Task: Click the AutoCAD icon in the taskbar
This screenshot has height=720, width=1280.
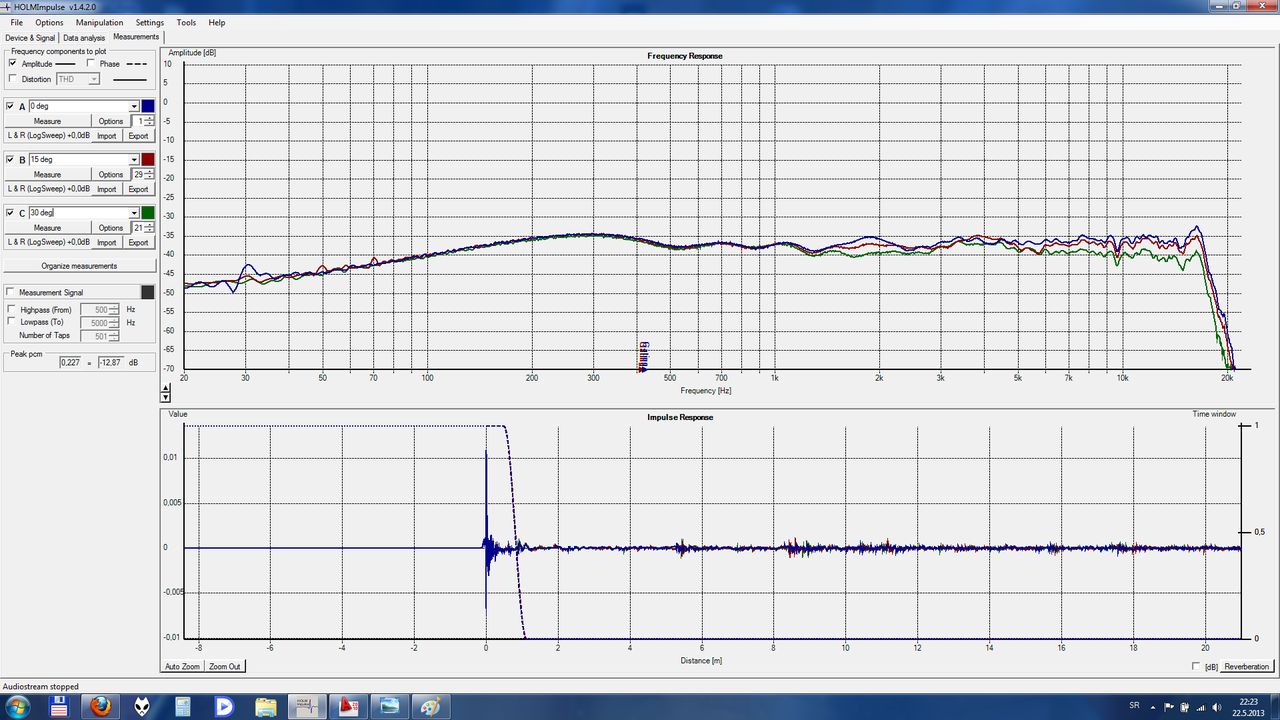Action: [349, 706]
